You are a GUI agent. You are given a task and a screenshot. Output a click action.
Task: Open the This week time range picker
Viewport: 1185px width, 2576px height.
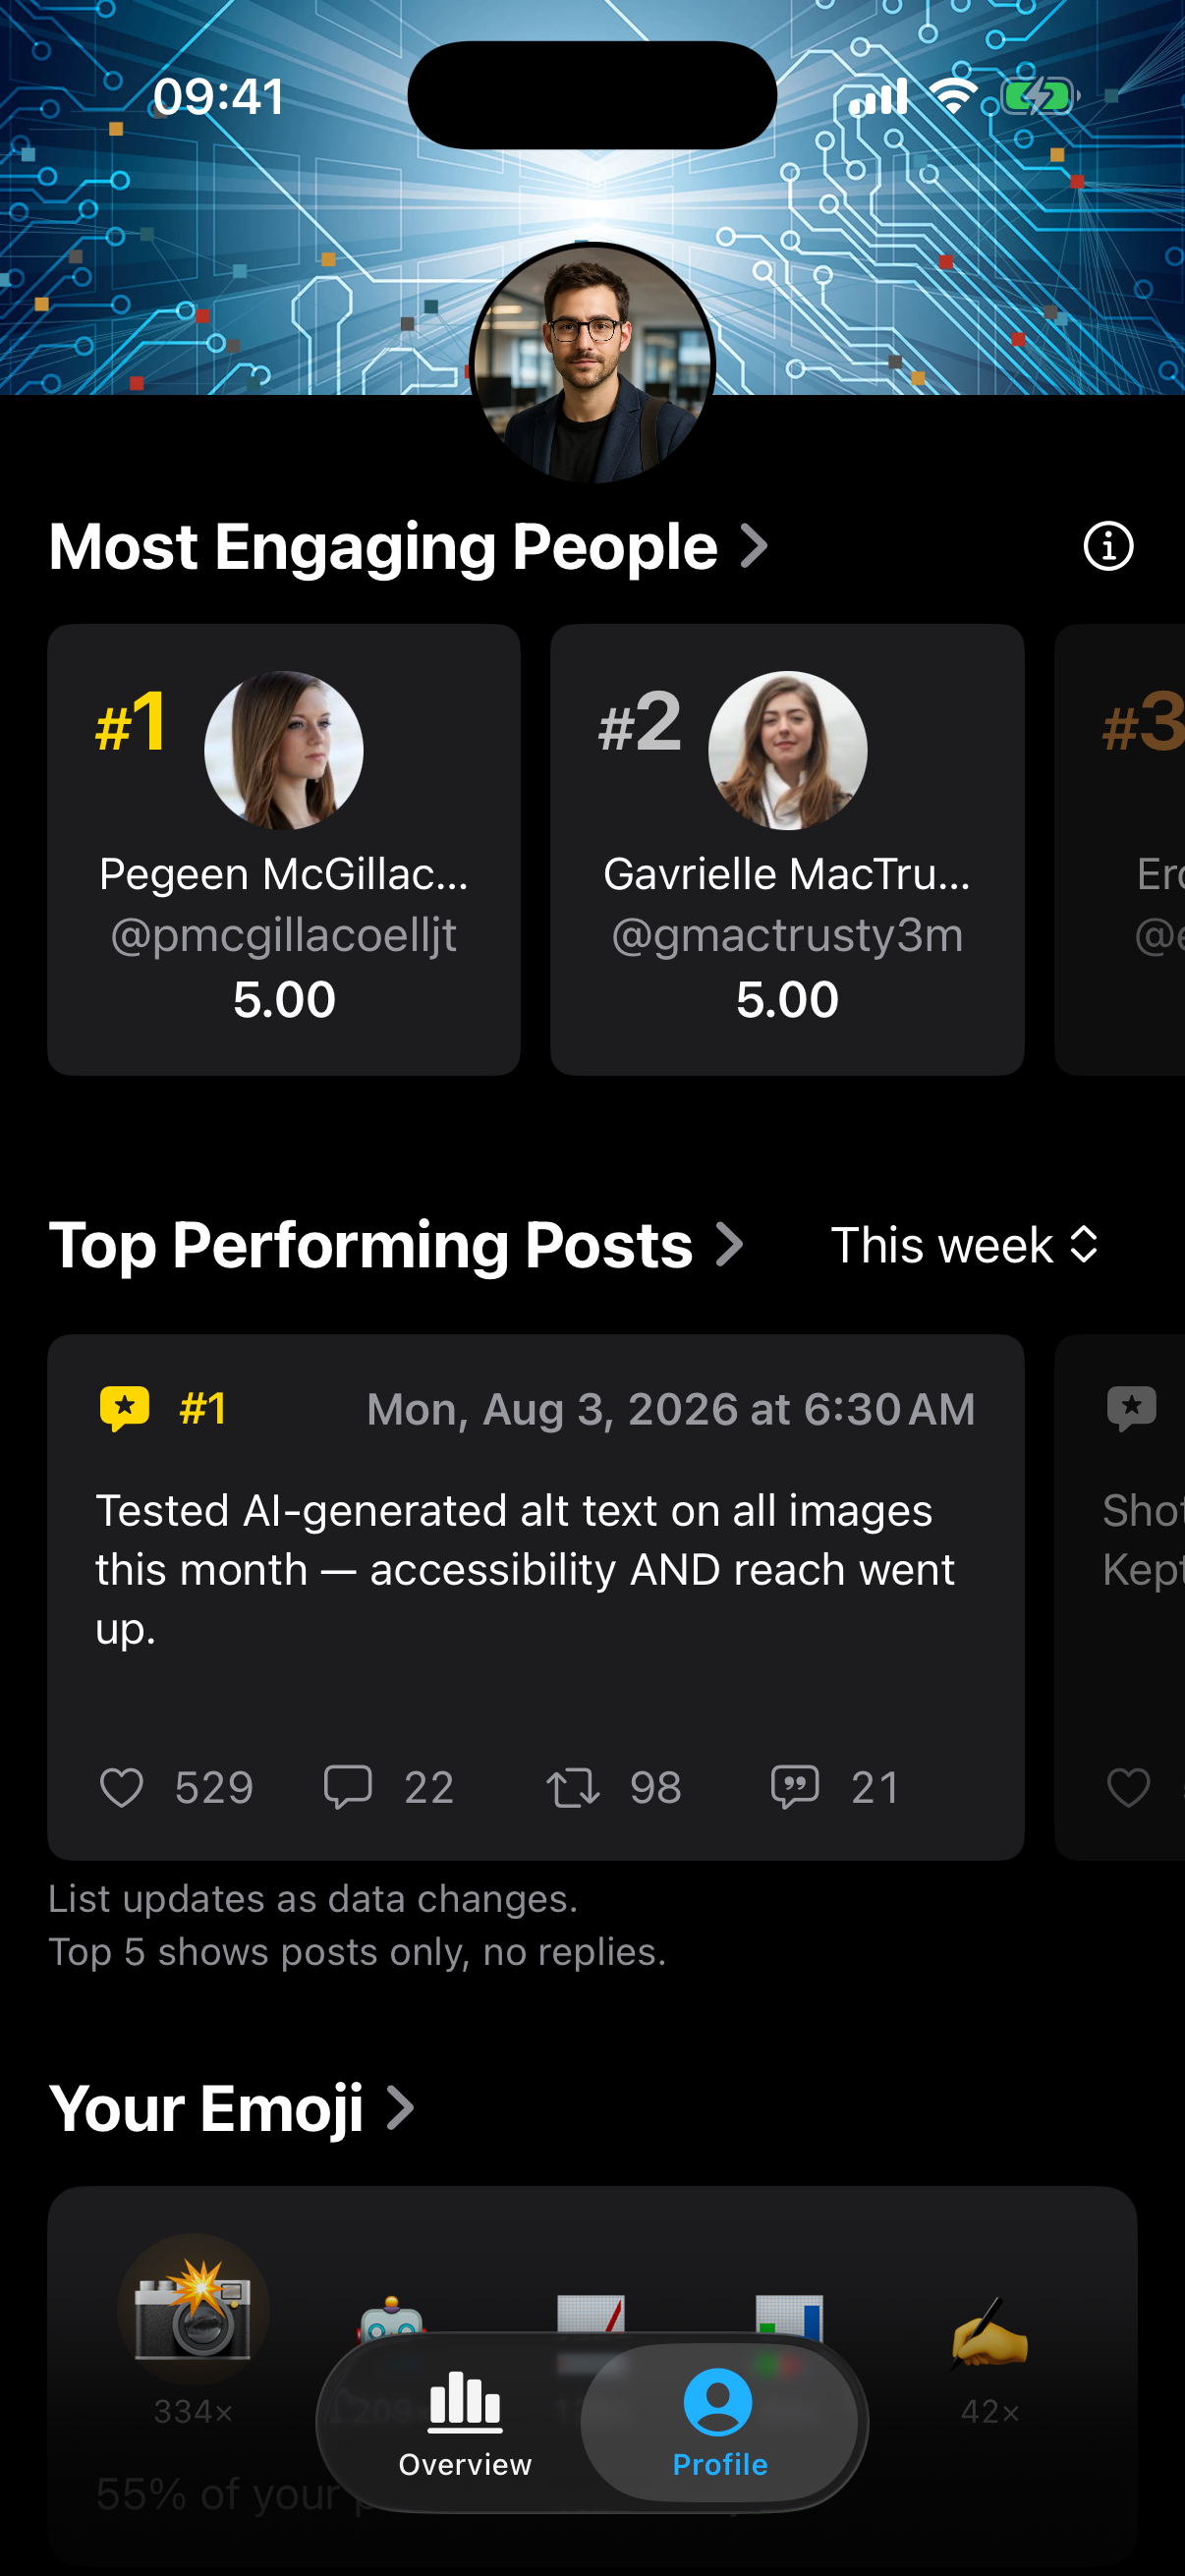[965, 1246]
